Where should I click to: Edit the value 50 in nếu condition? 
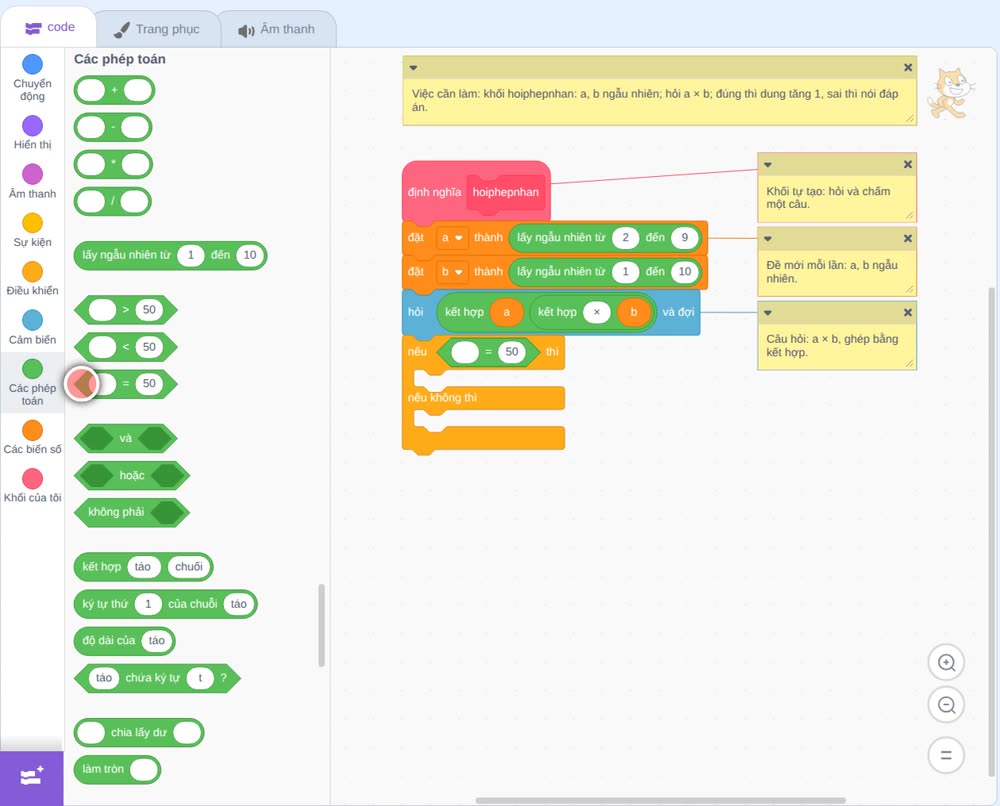[511, 352]
